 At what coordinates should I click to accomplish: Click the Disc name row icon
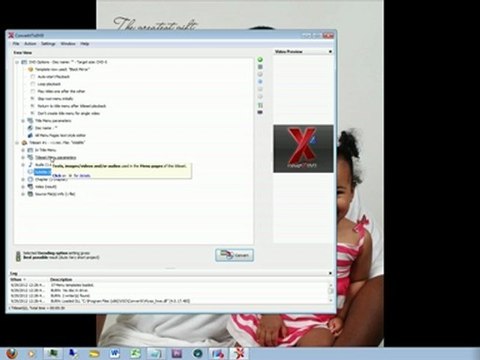30,128
